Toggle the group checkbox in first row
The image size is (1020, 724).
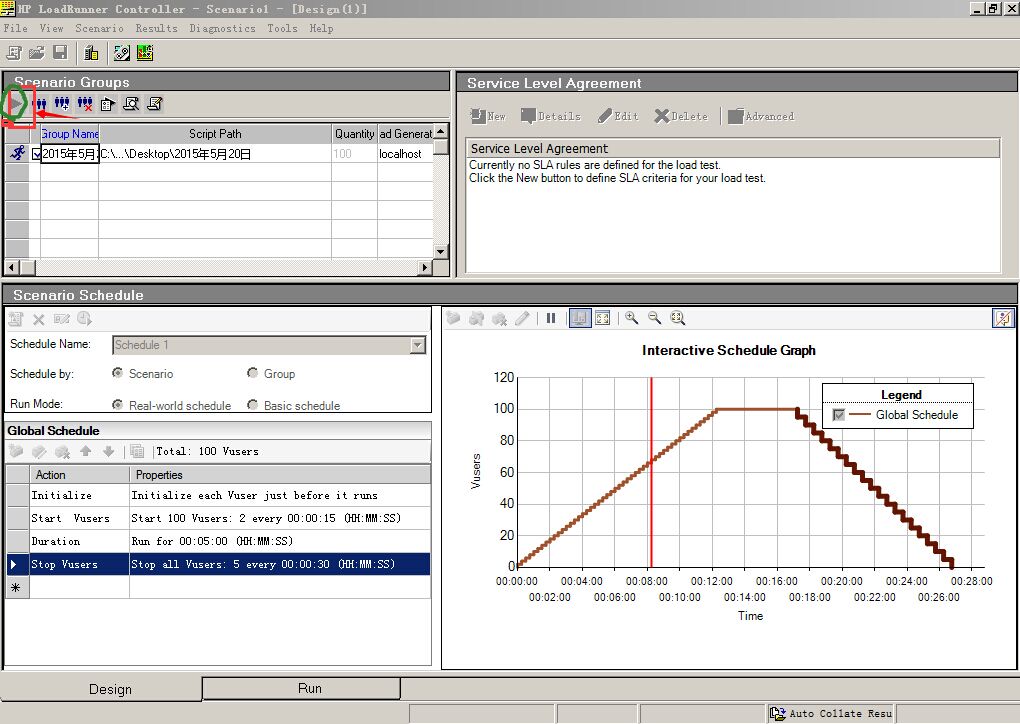click(x=37, y=154)
